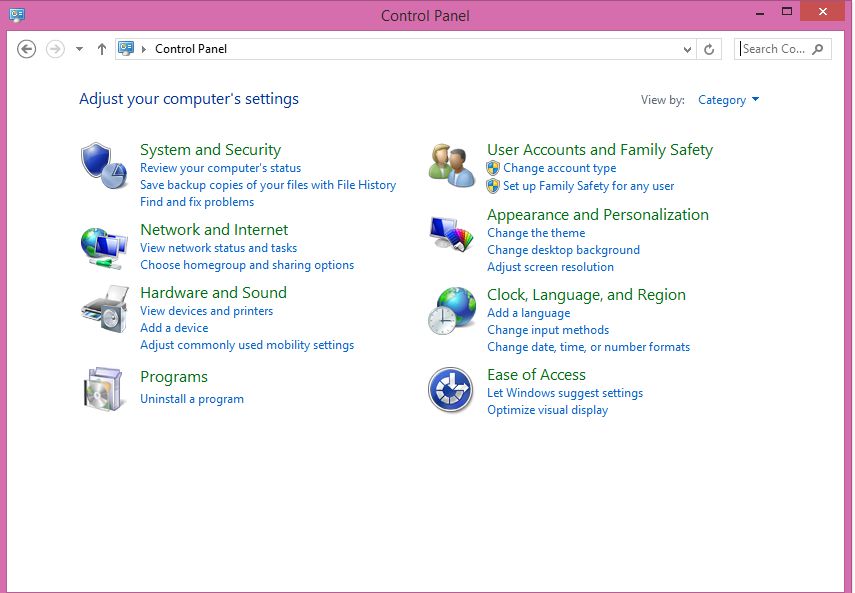
Task: Click Review your computer's status
Action: [220, 168]
